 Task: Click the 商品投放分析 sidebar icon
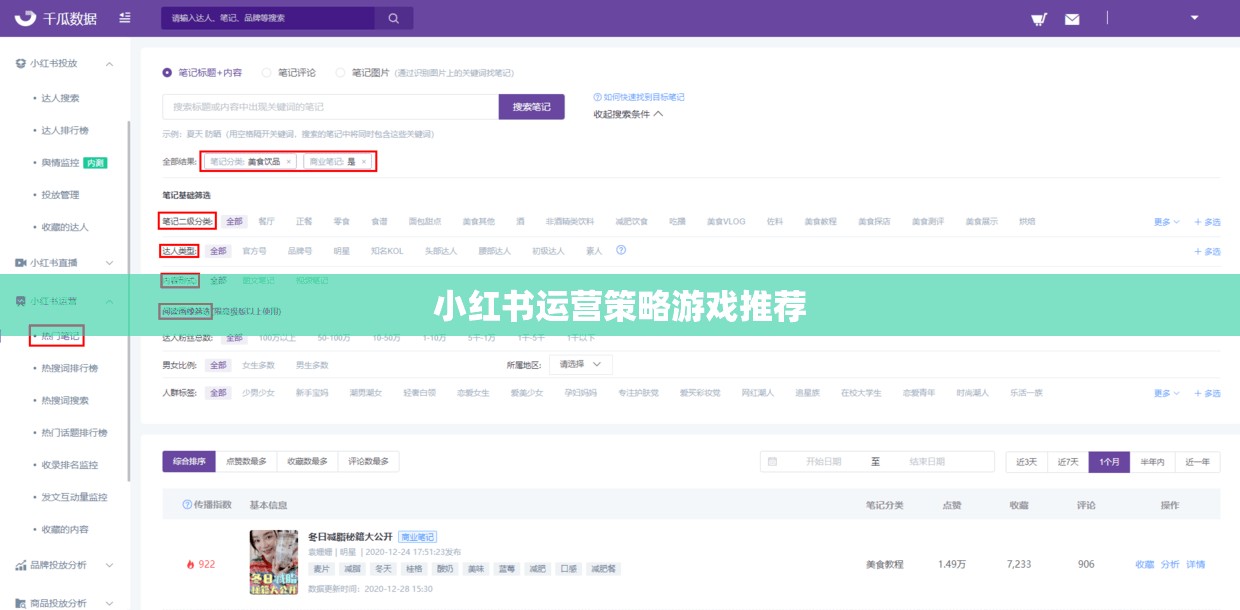coord(20,603)
